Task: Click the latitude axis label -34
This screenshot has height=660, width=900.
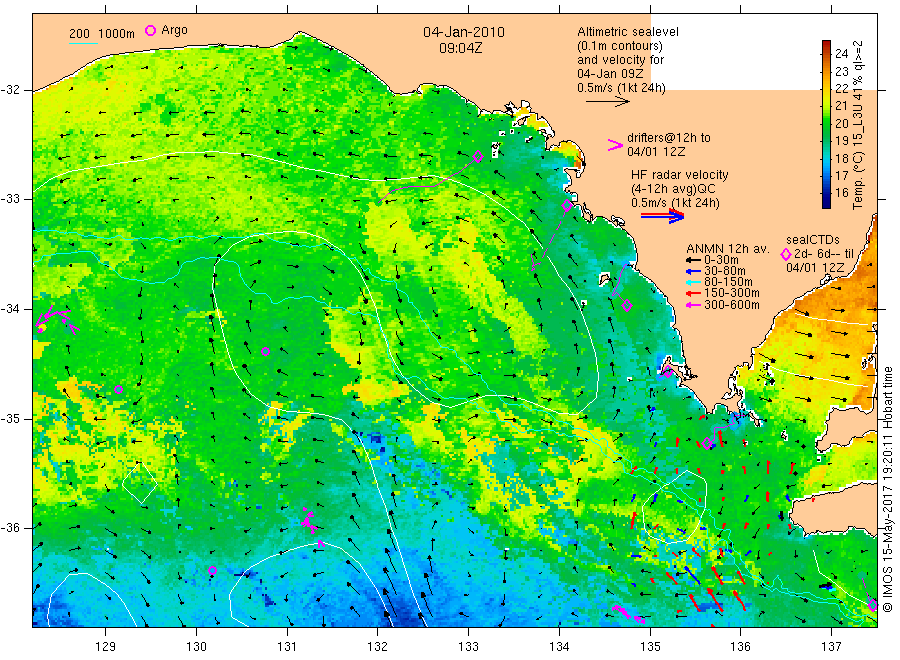Action: click(10, 309)
